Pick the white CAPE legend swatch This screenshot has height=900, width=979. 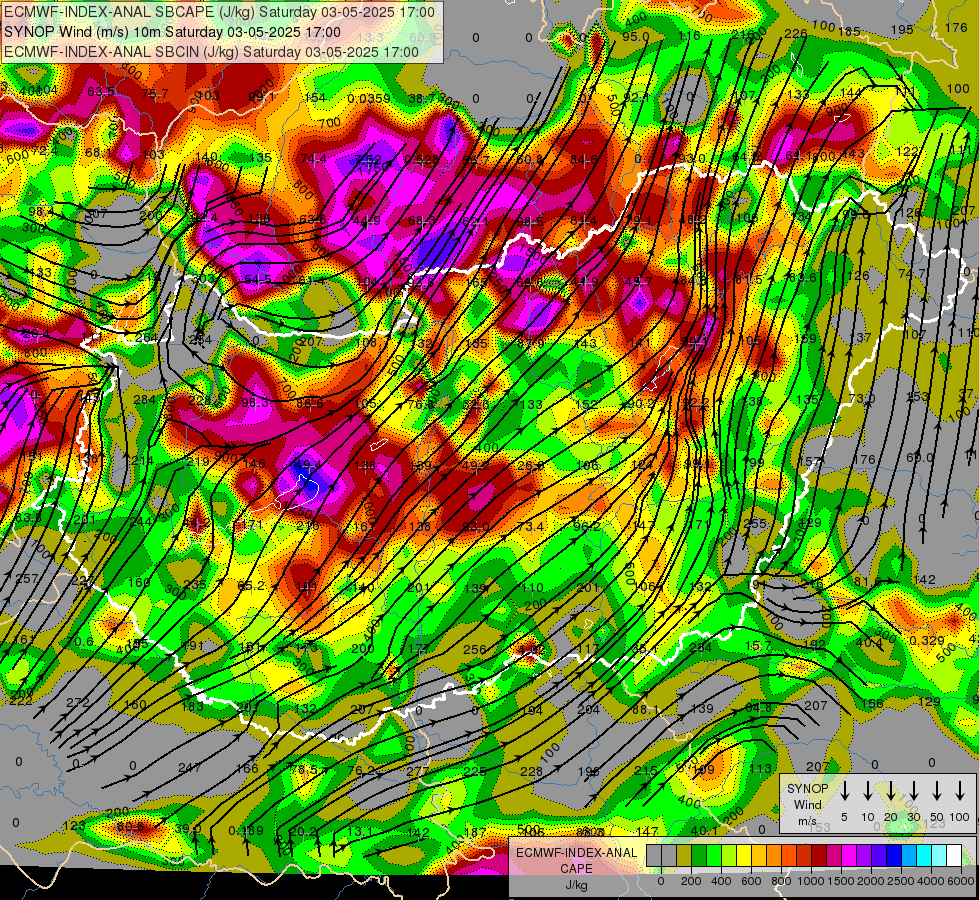tap(953, 855)
